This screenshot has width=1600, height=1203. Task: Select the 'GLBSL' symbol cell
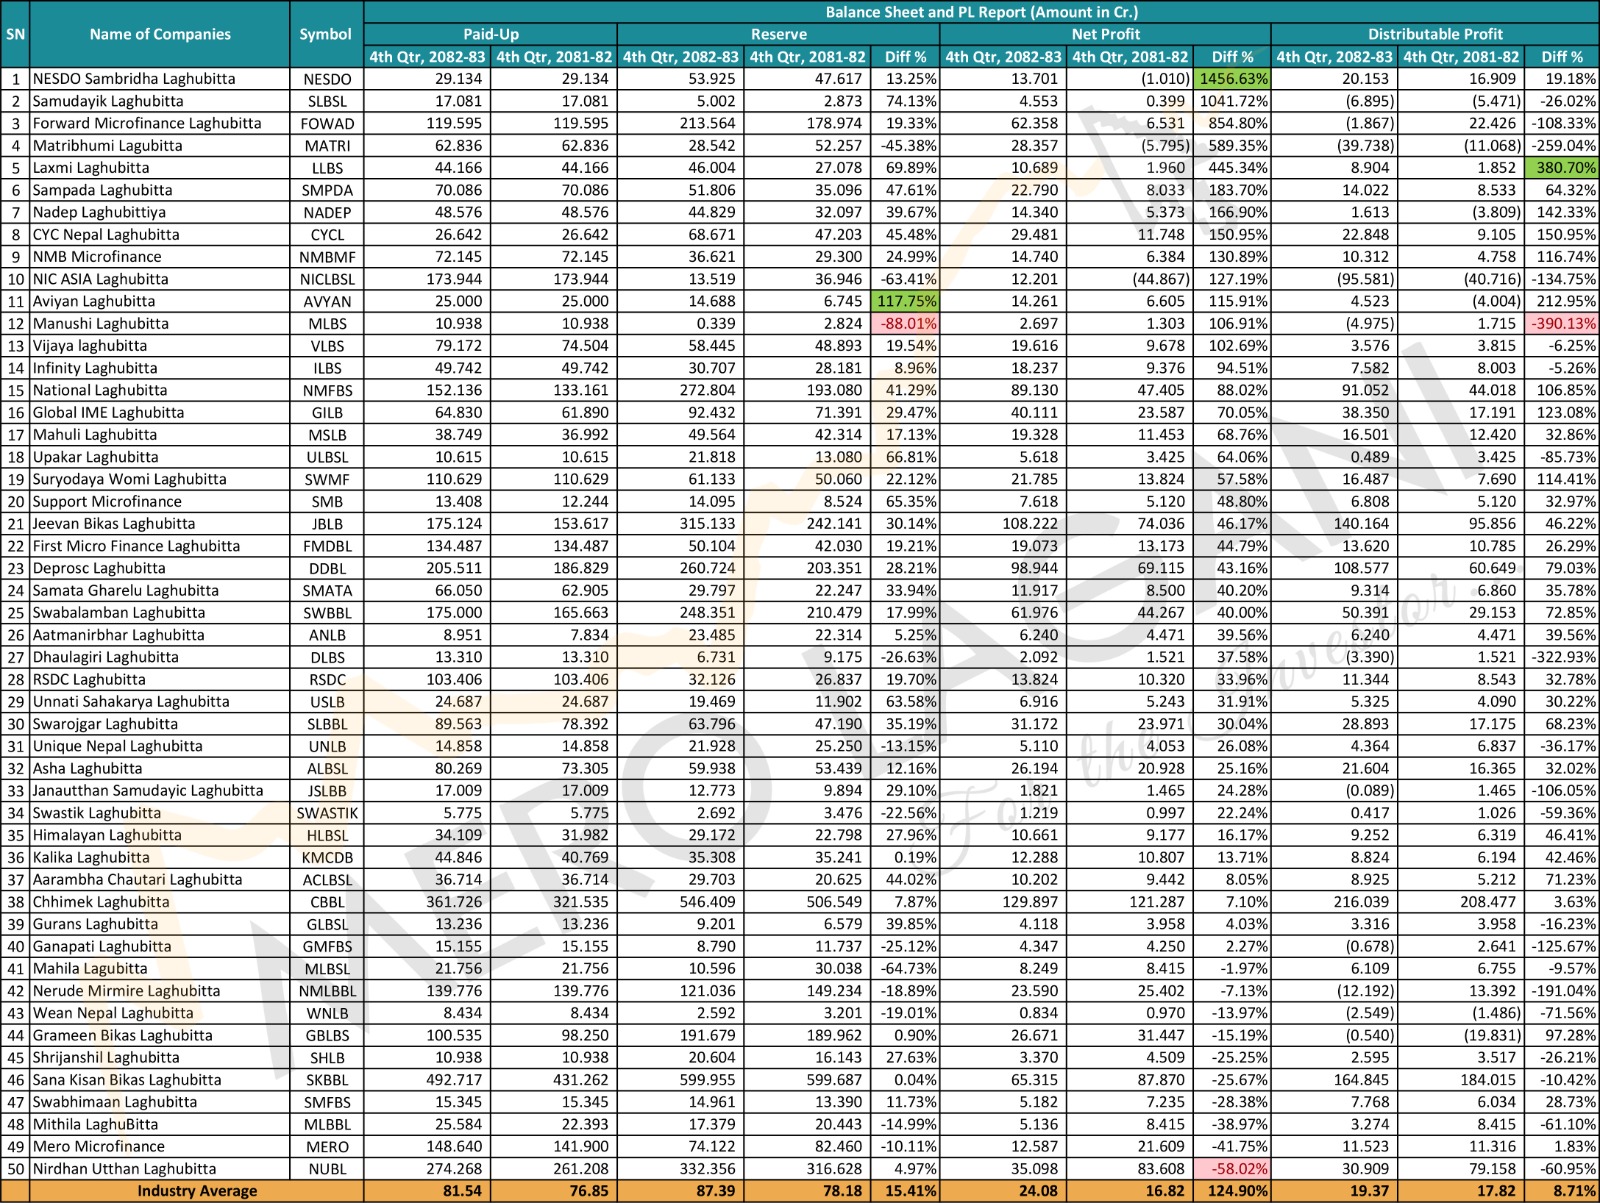pyautogui.click(x=327, y=924)
